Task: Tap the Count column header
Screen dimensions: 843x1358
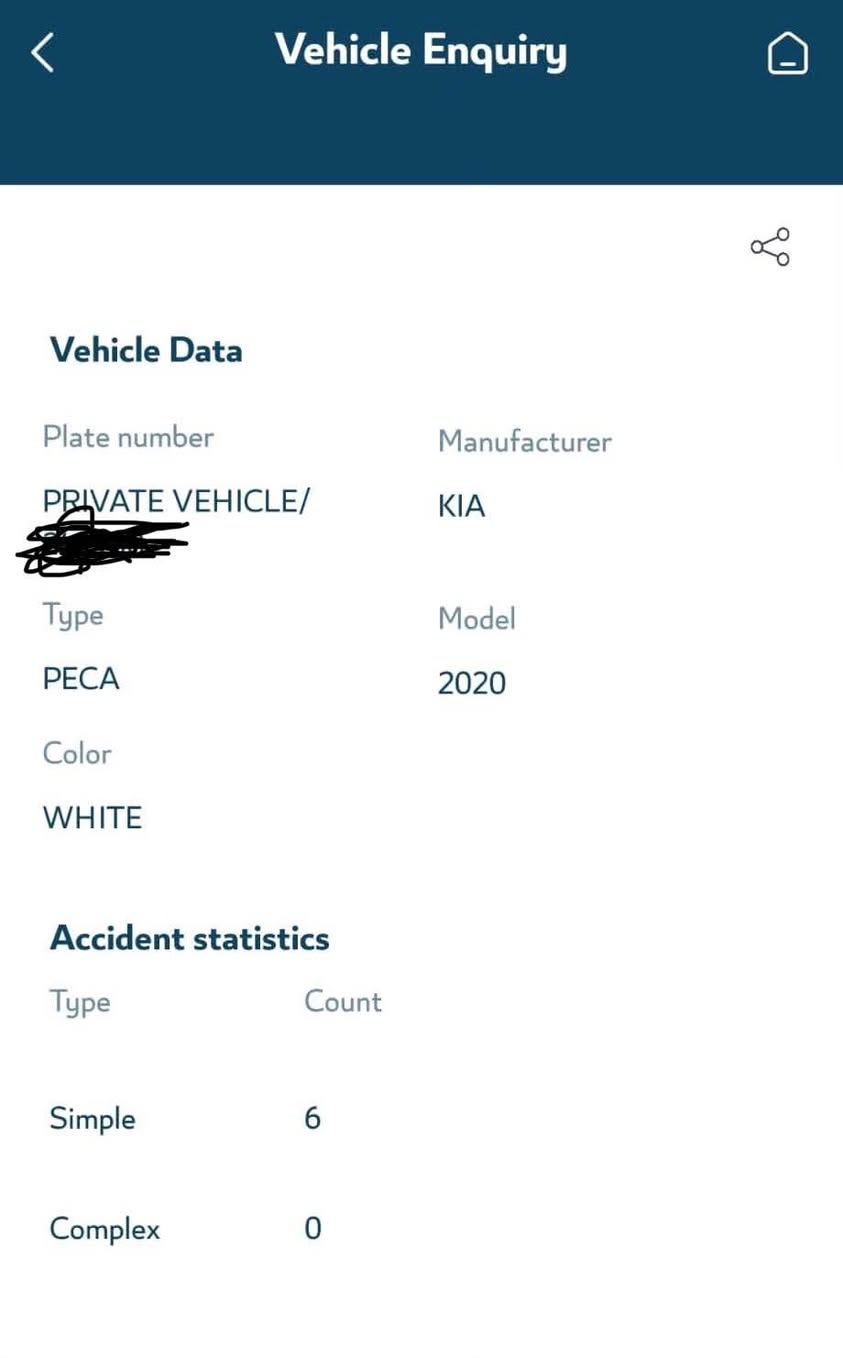Action: [342, 1002]
